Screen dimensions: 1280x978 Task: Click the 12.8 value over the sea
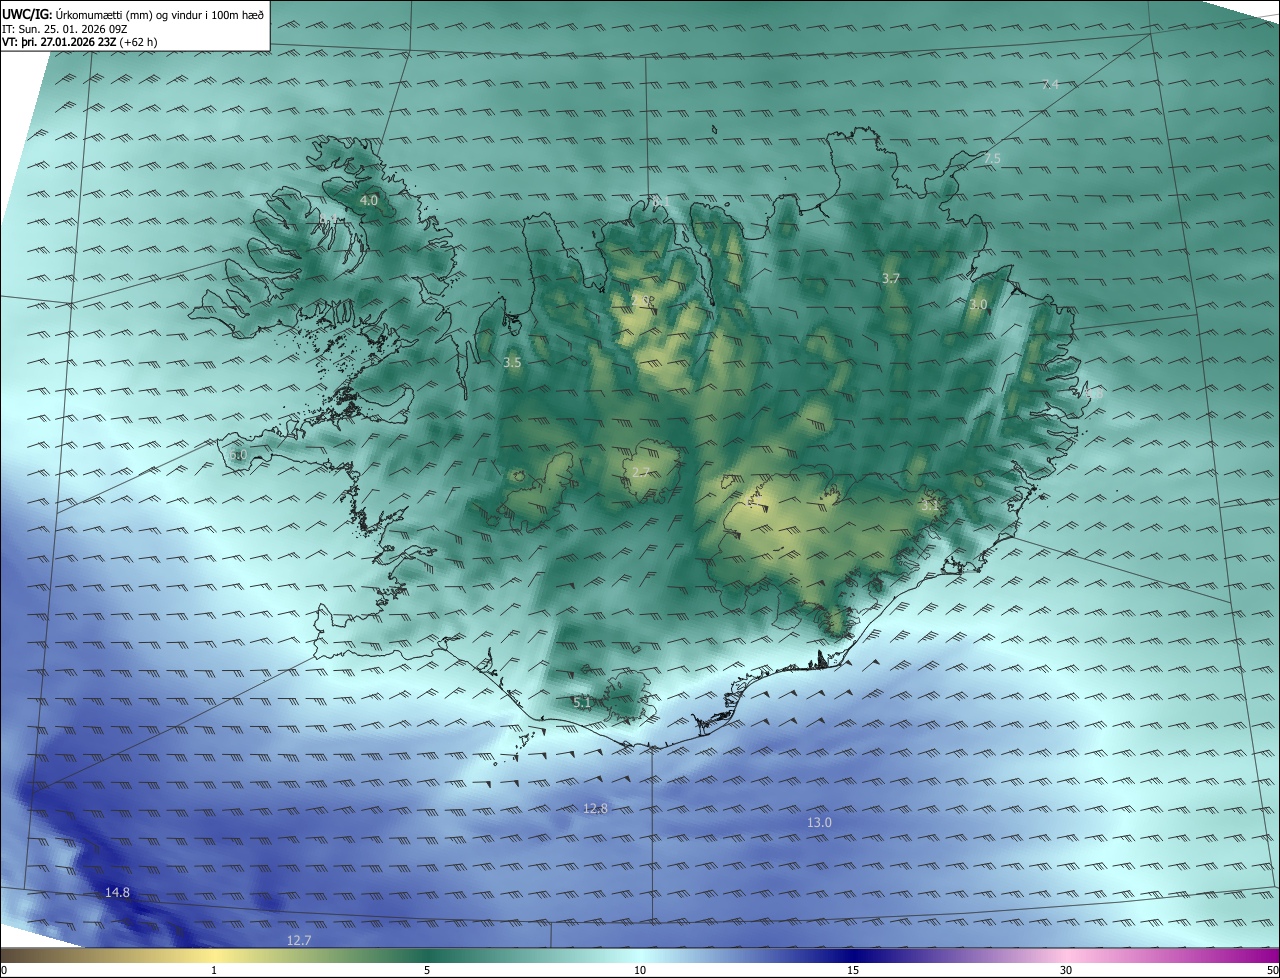[x=595, y=808]
